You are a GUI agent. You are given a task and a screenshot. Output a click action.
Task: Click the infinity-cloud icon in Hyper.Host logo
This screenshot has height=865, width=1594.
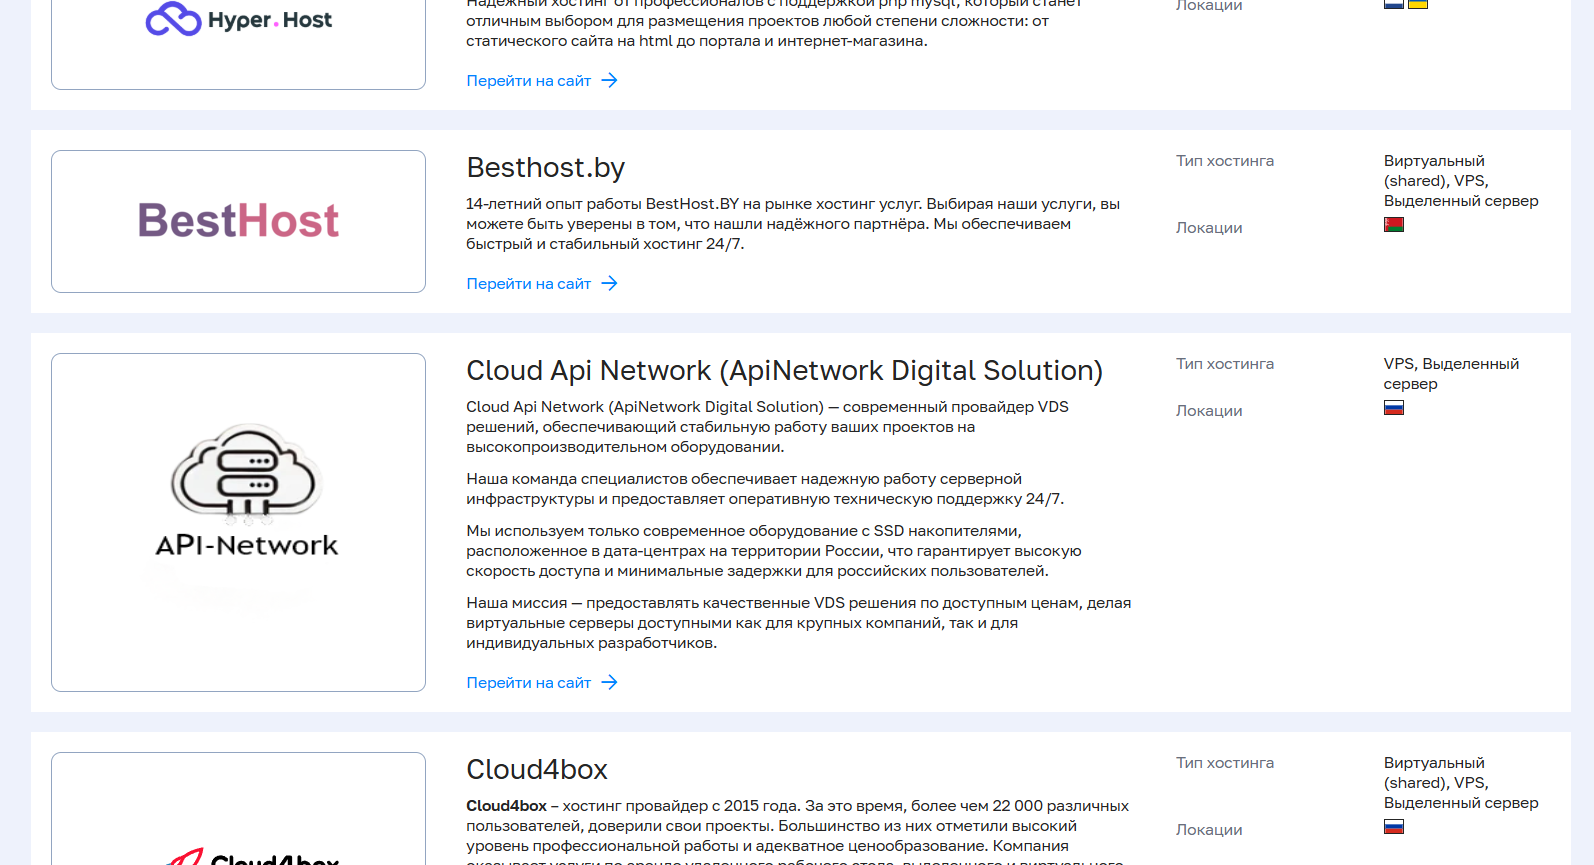[x=173, y=19]
